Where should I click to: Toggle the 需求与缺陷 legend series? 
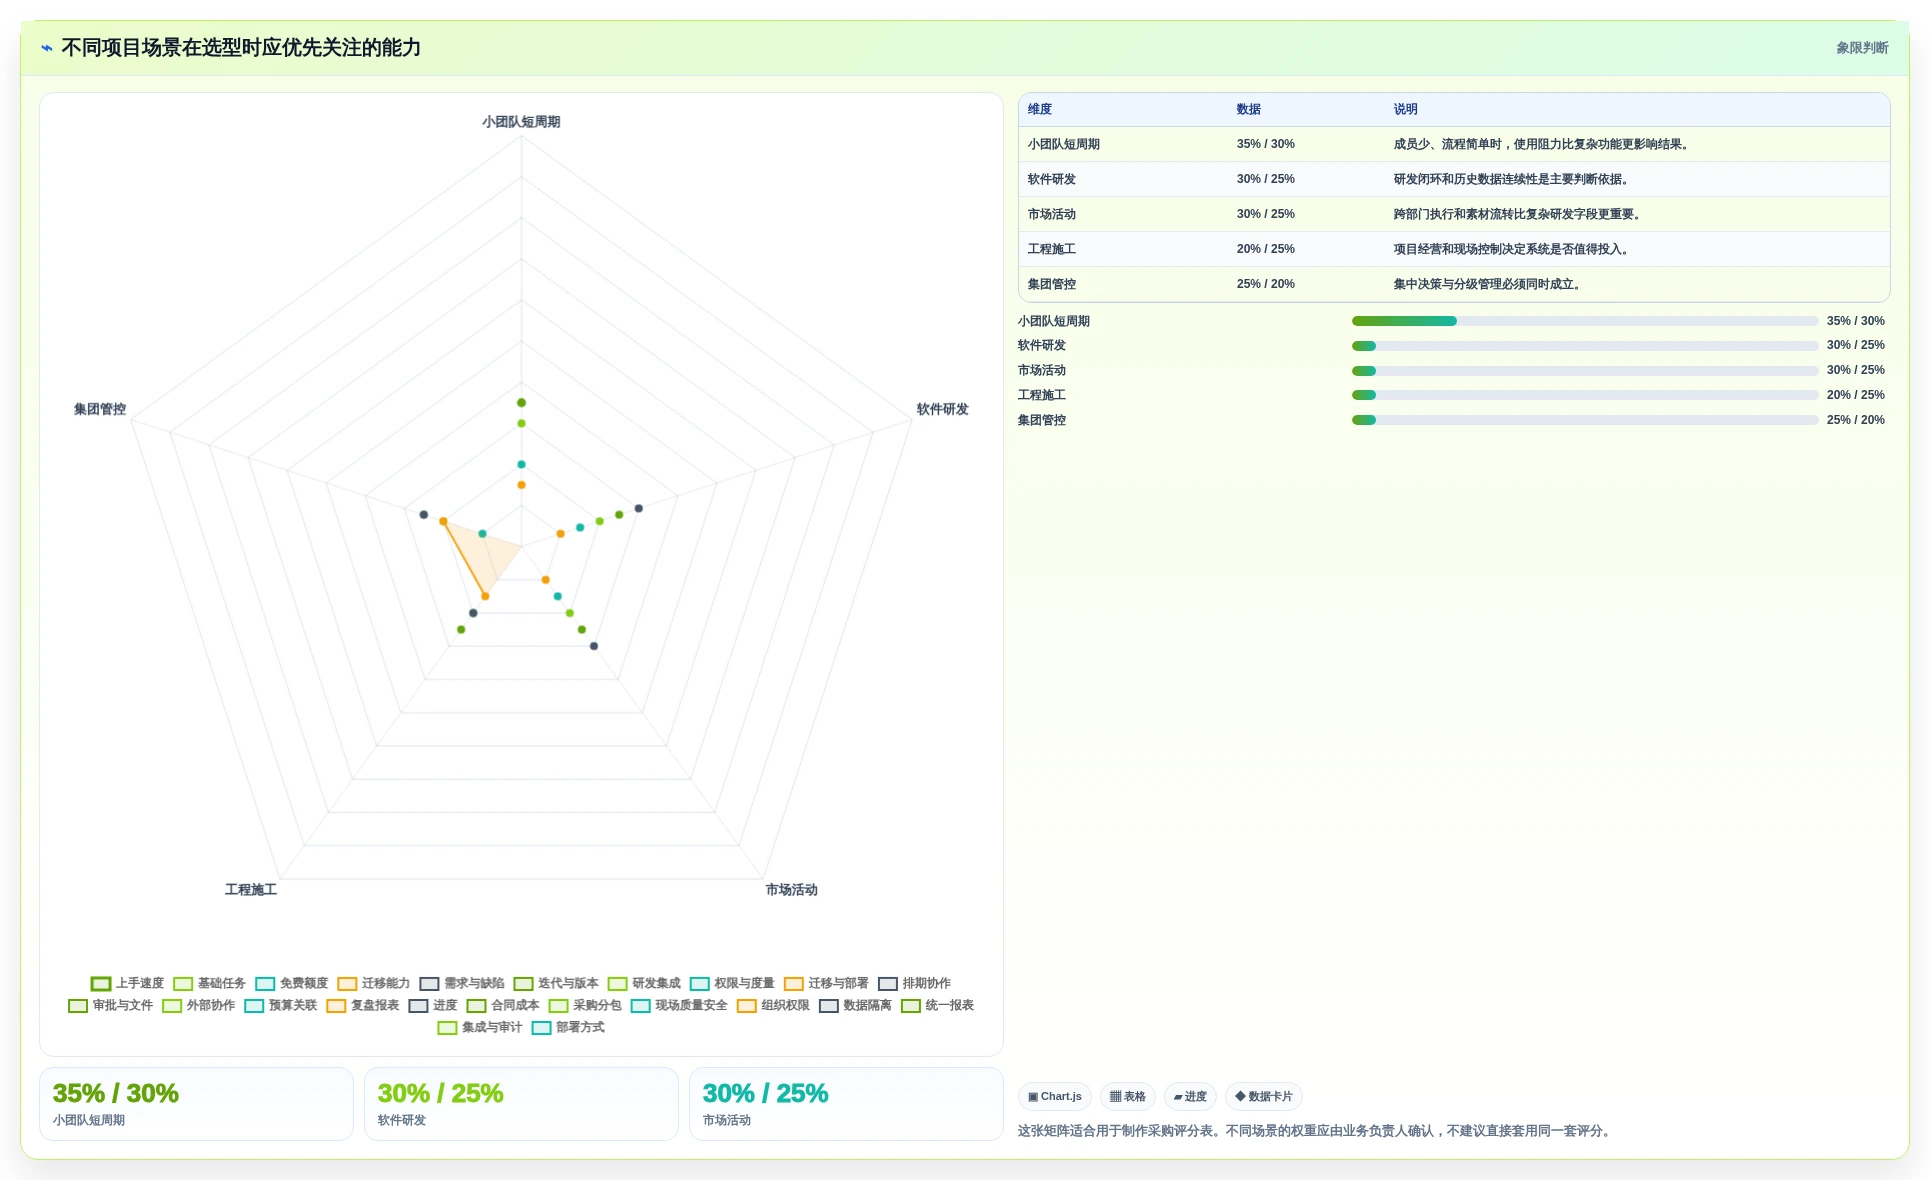click(x=461, y=984)
